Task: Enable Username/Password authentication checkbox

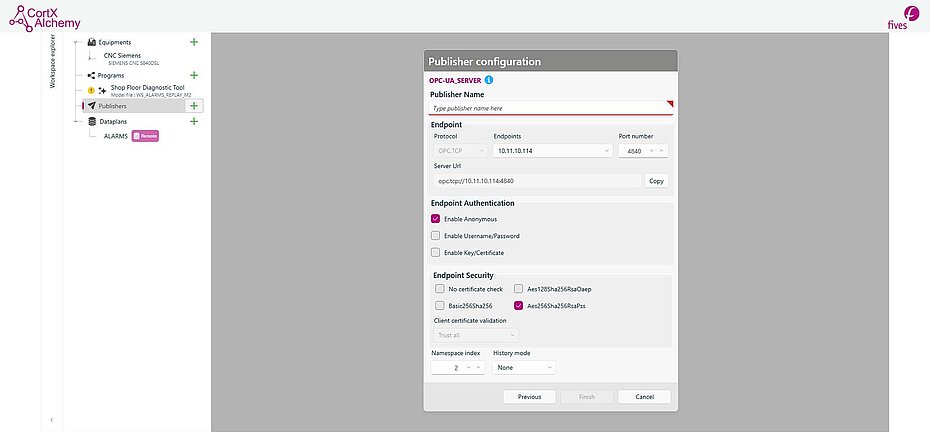Action: pyautogui.click(x=436, y=236)
